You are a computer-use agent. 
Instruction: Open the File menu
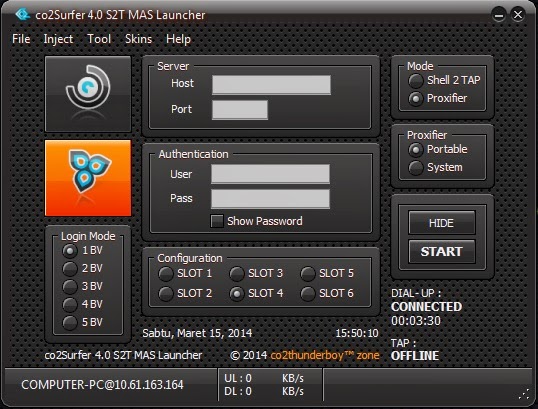tap(21, 39)
